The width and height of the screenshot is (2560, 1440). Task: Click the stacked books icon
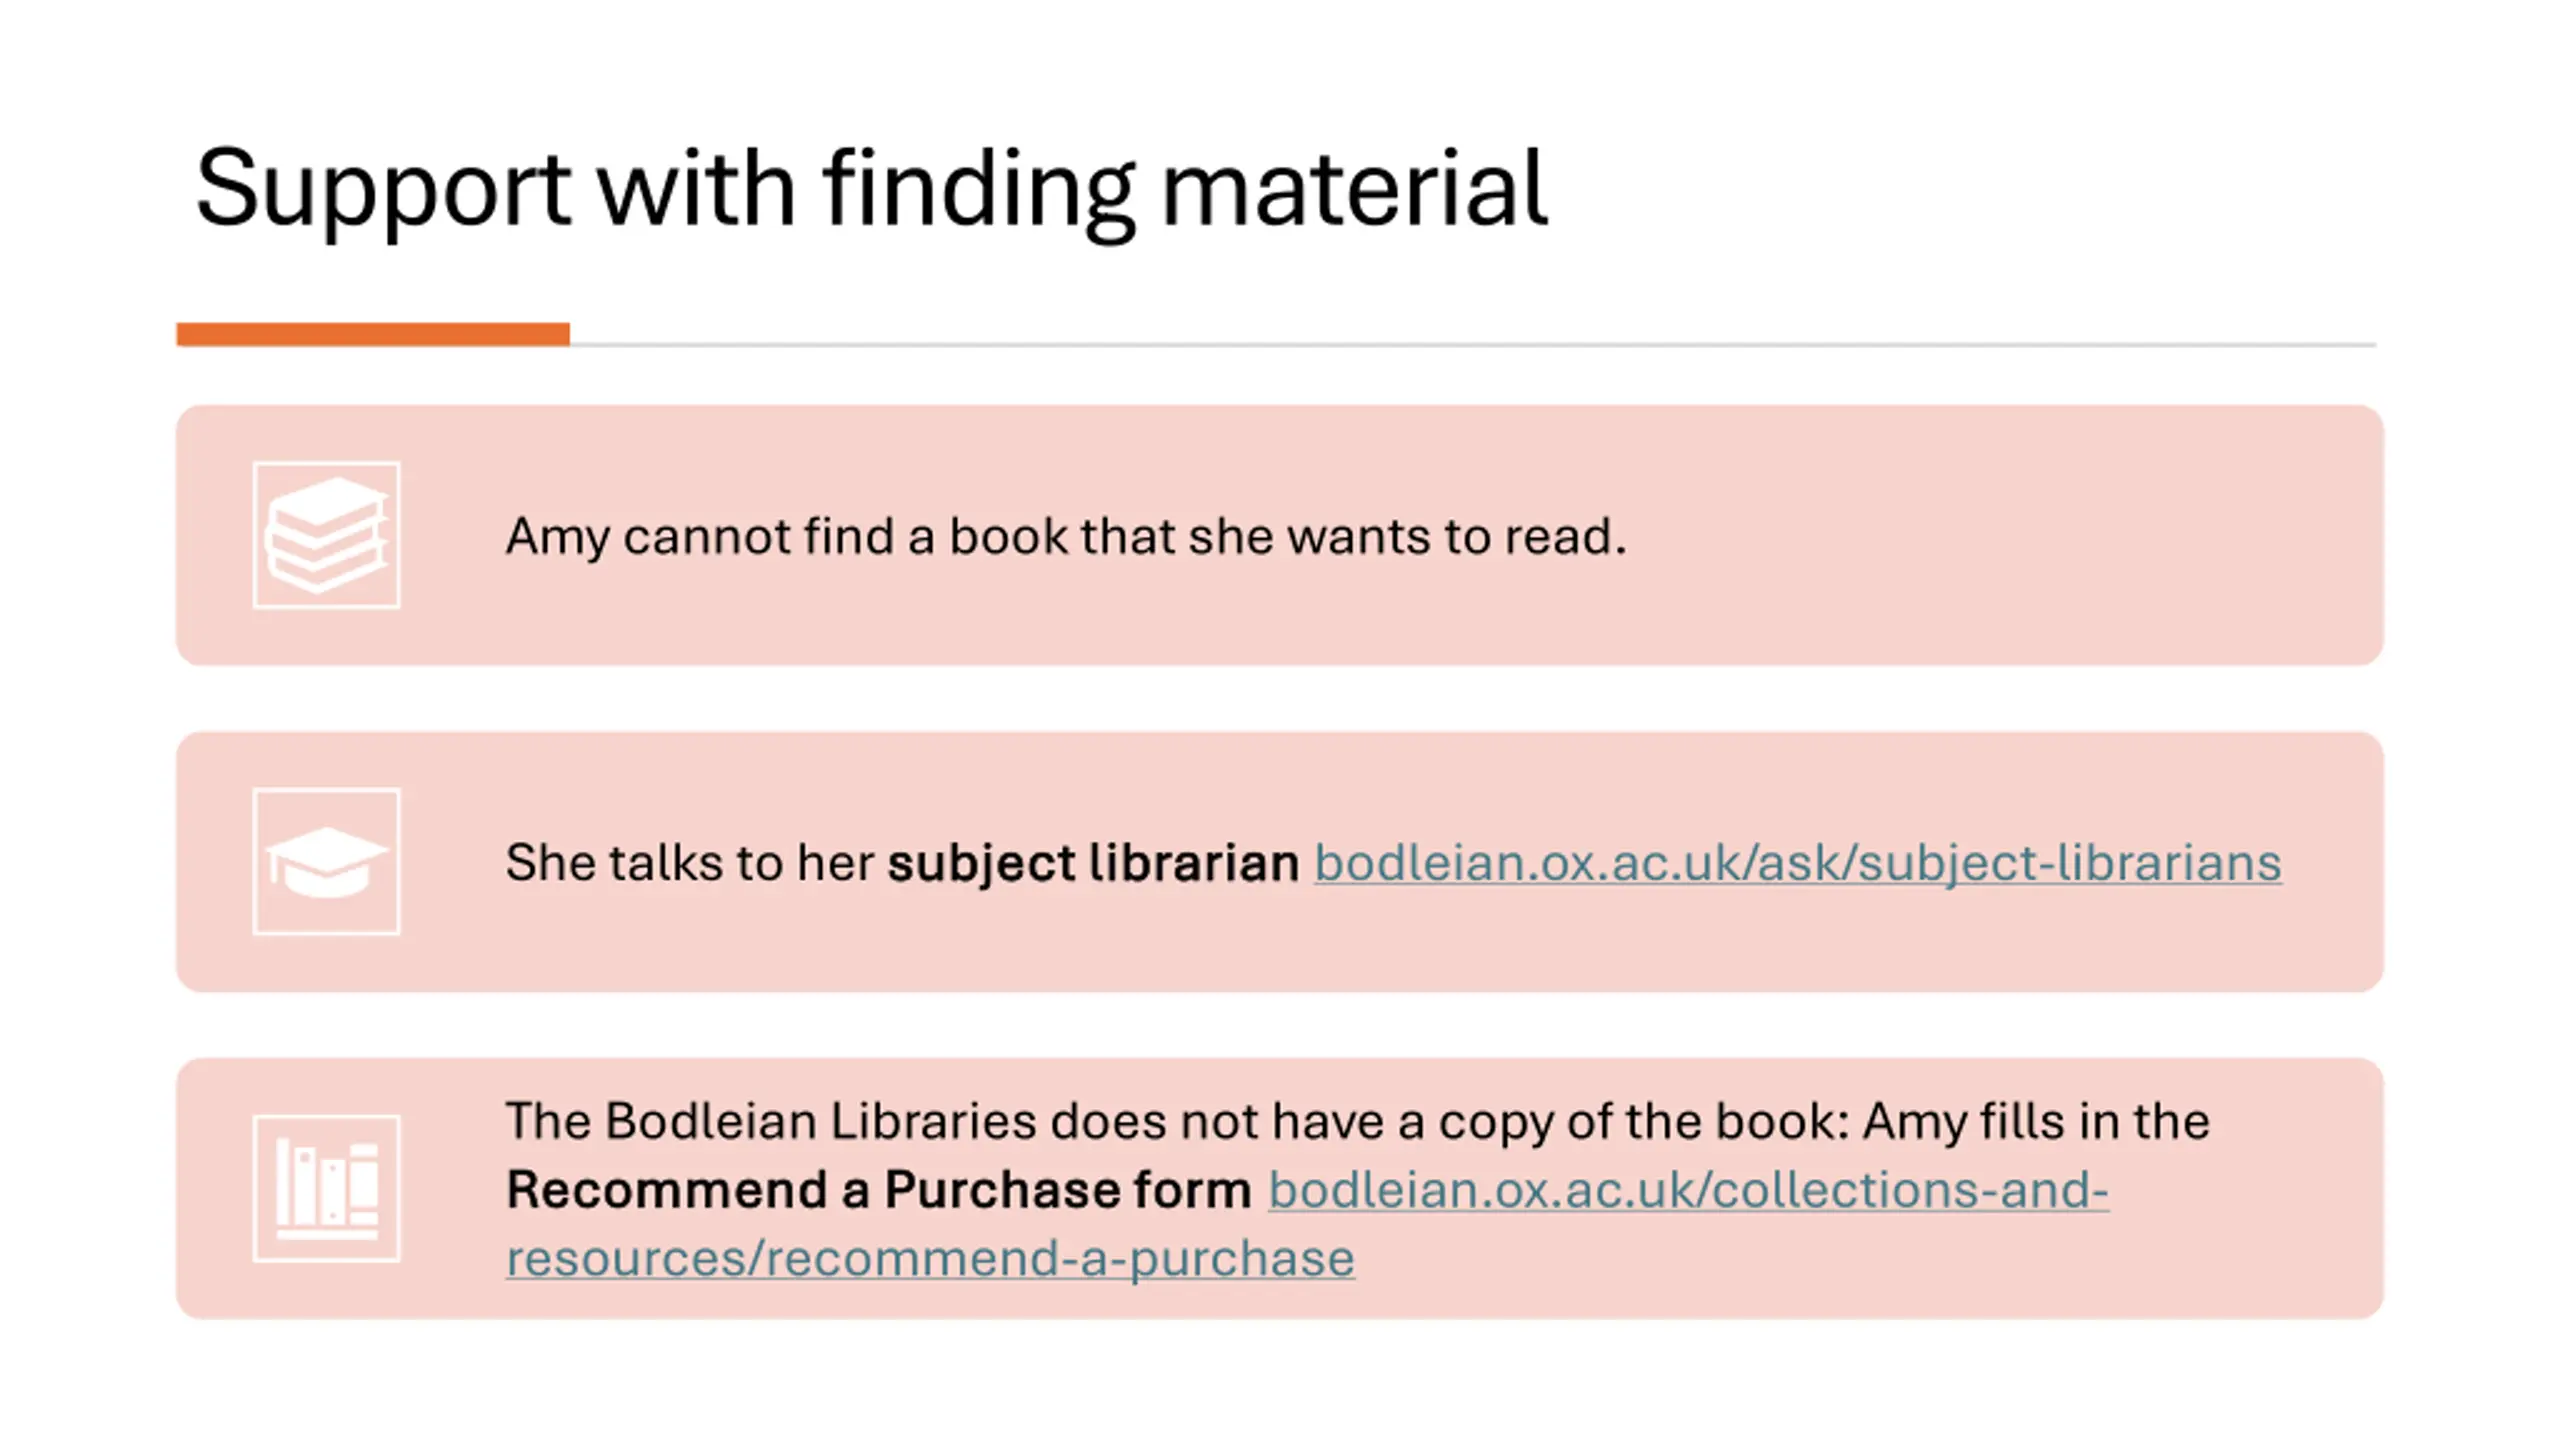coord(326,535)
